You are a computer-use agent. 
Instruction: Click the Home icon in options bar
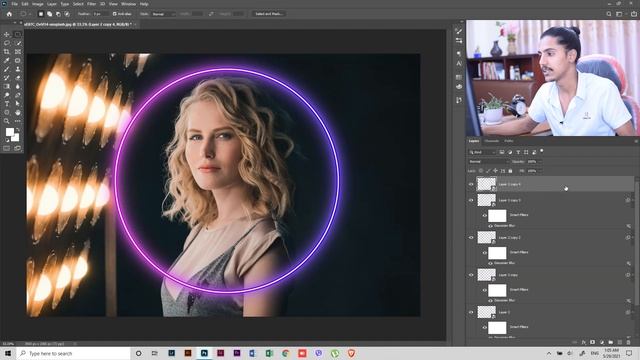[x=9, y=14]
